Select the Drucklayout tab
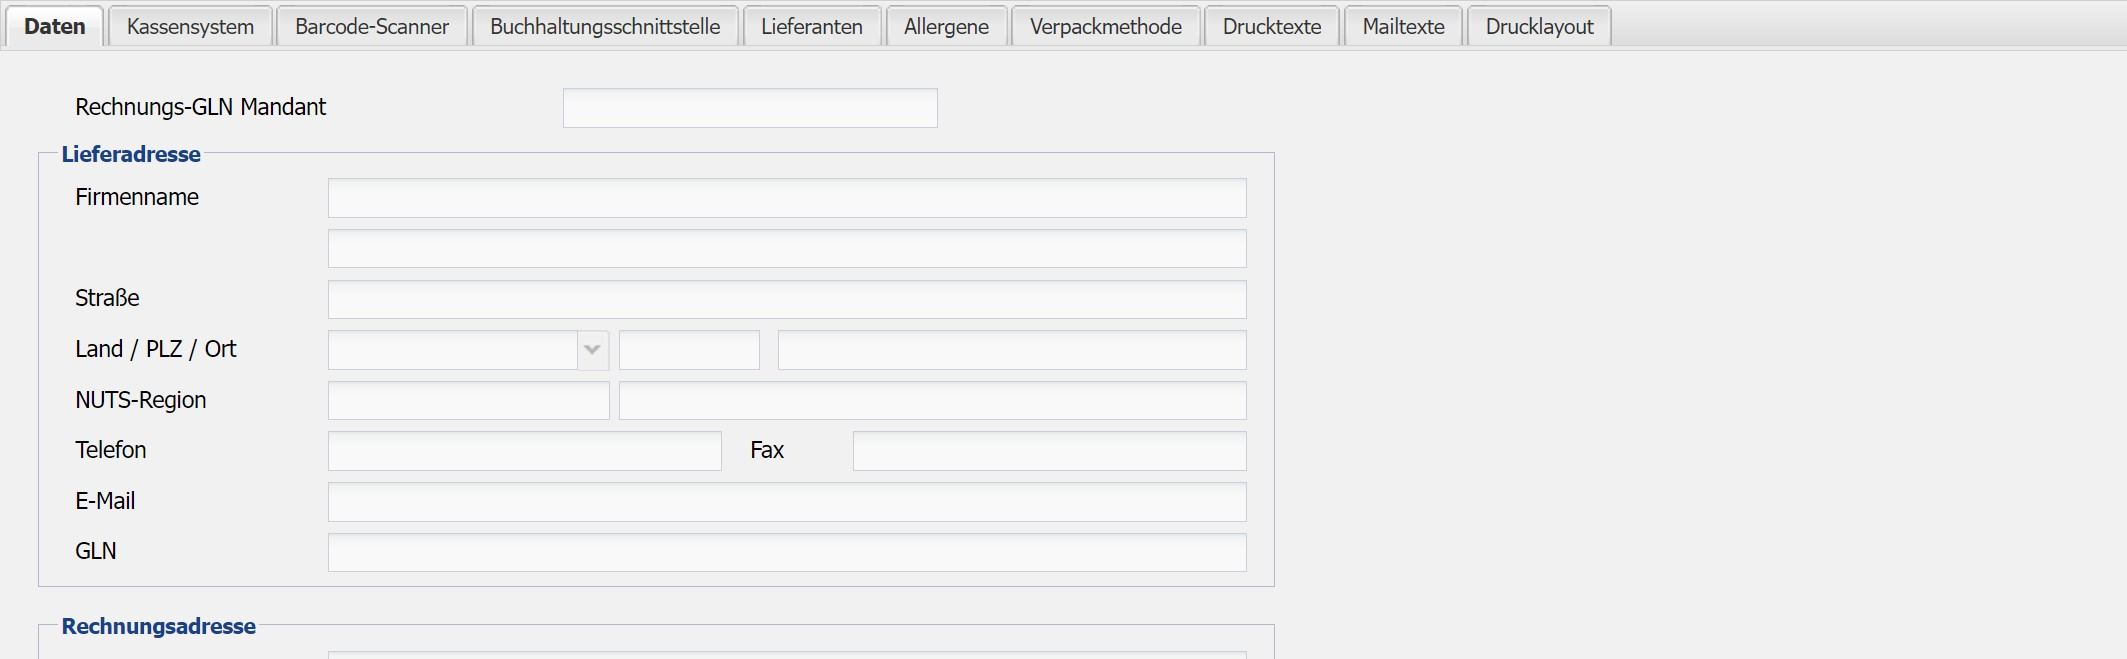Screen dimensions: 2127x659 coord(1539,27)
